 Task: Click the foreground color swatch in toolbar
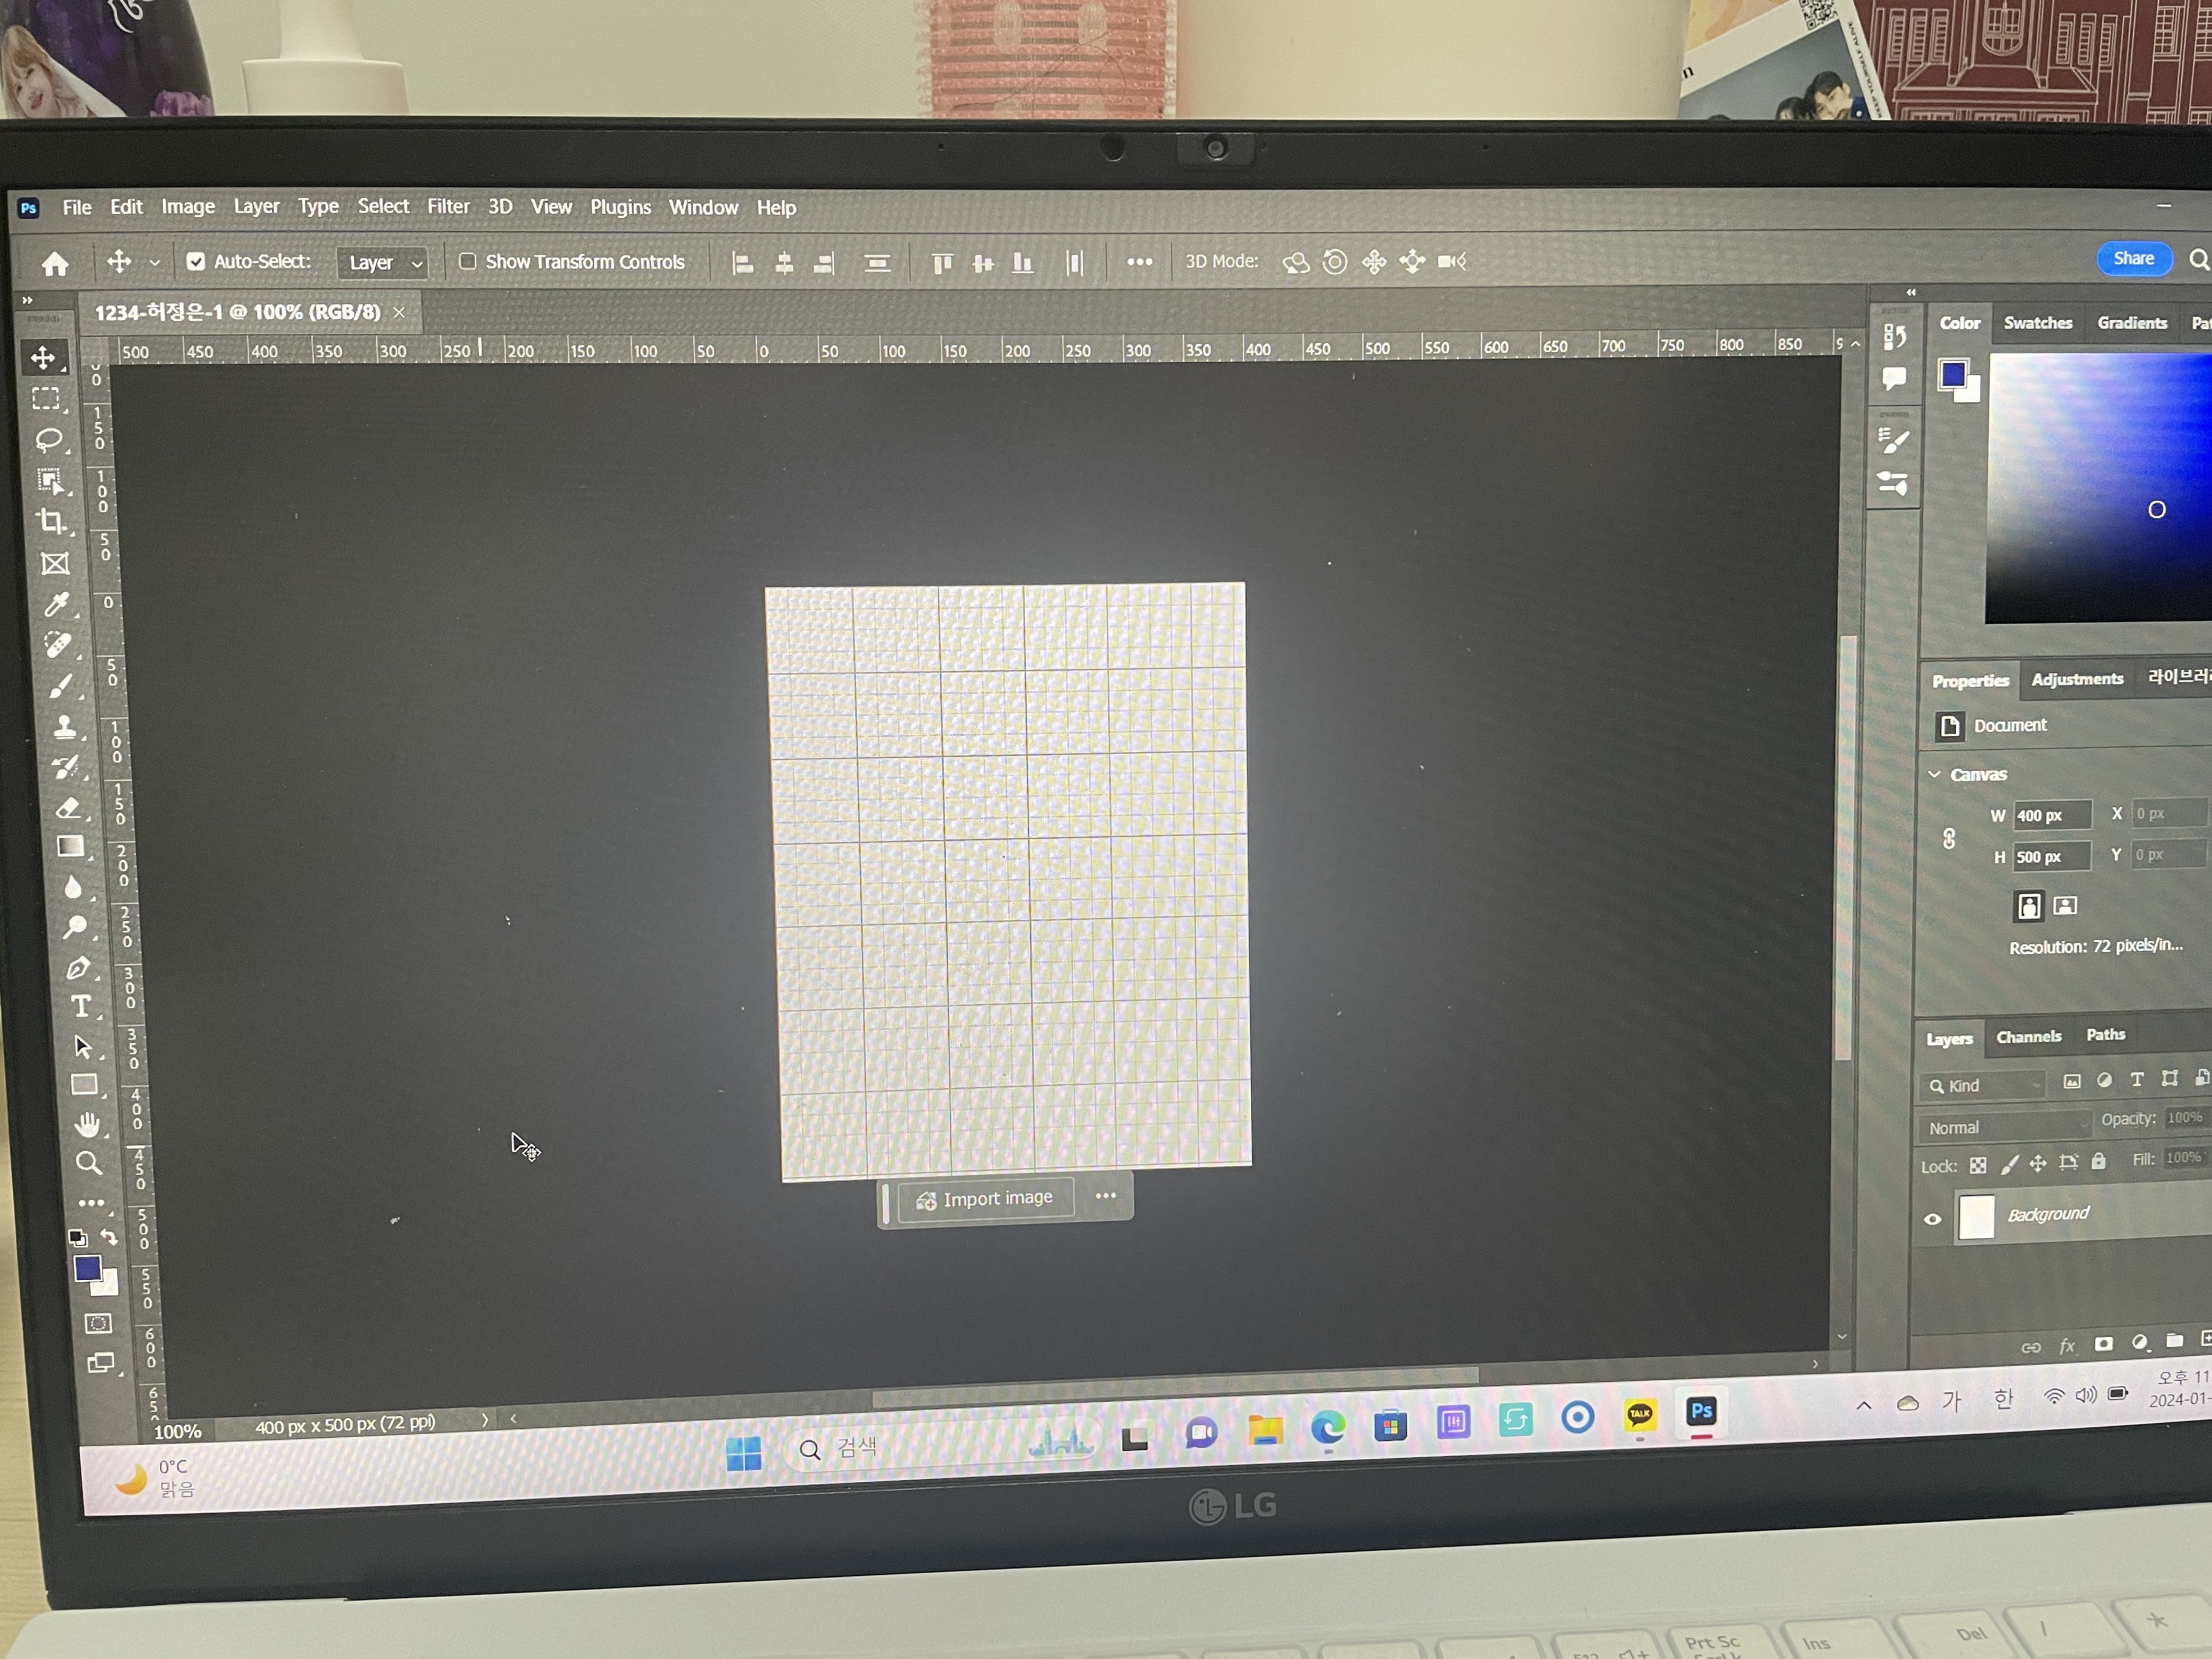tap(87, 1268)
